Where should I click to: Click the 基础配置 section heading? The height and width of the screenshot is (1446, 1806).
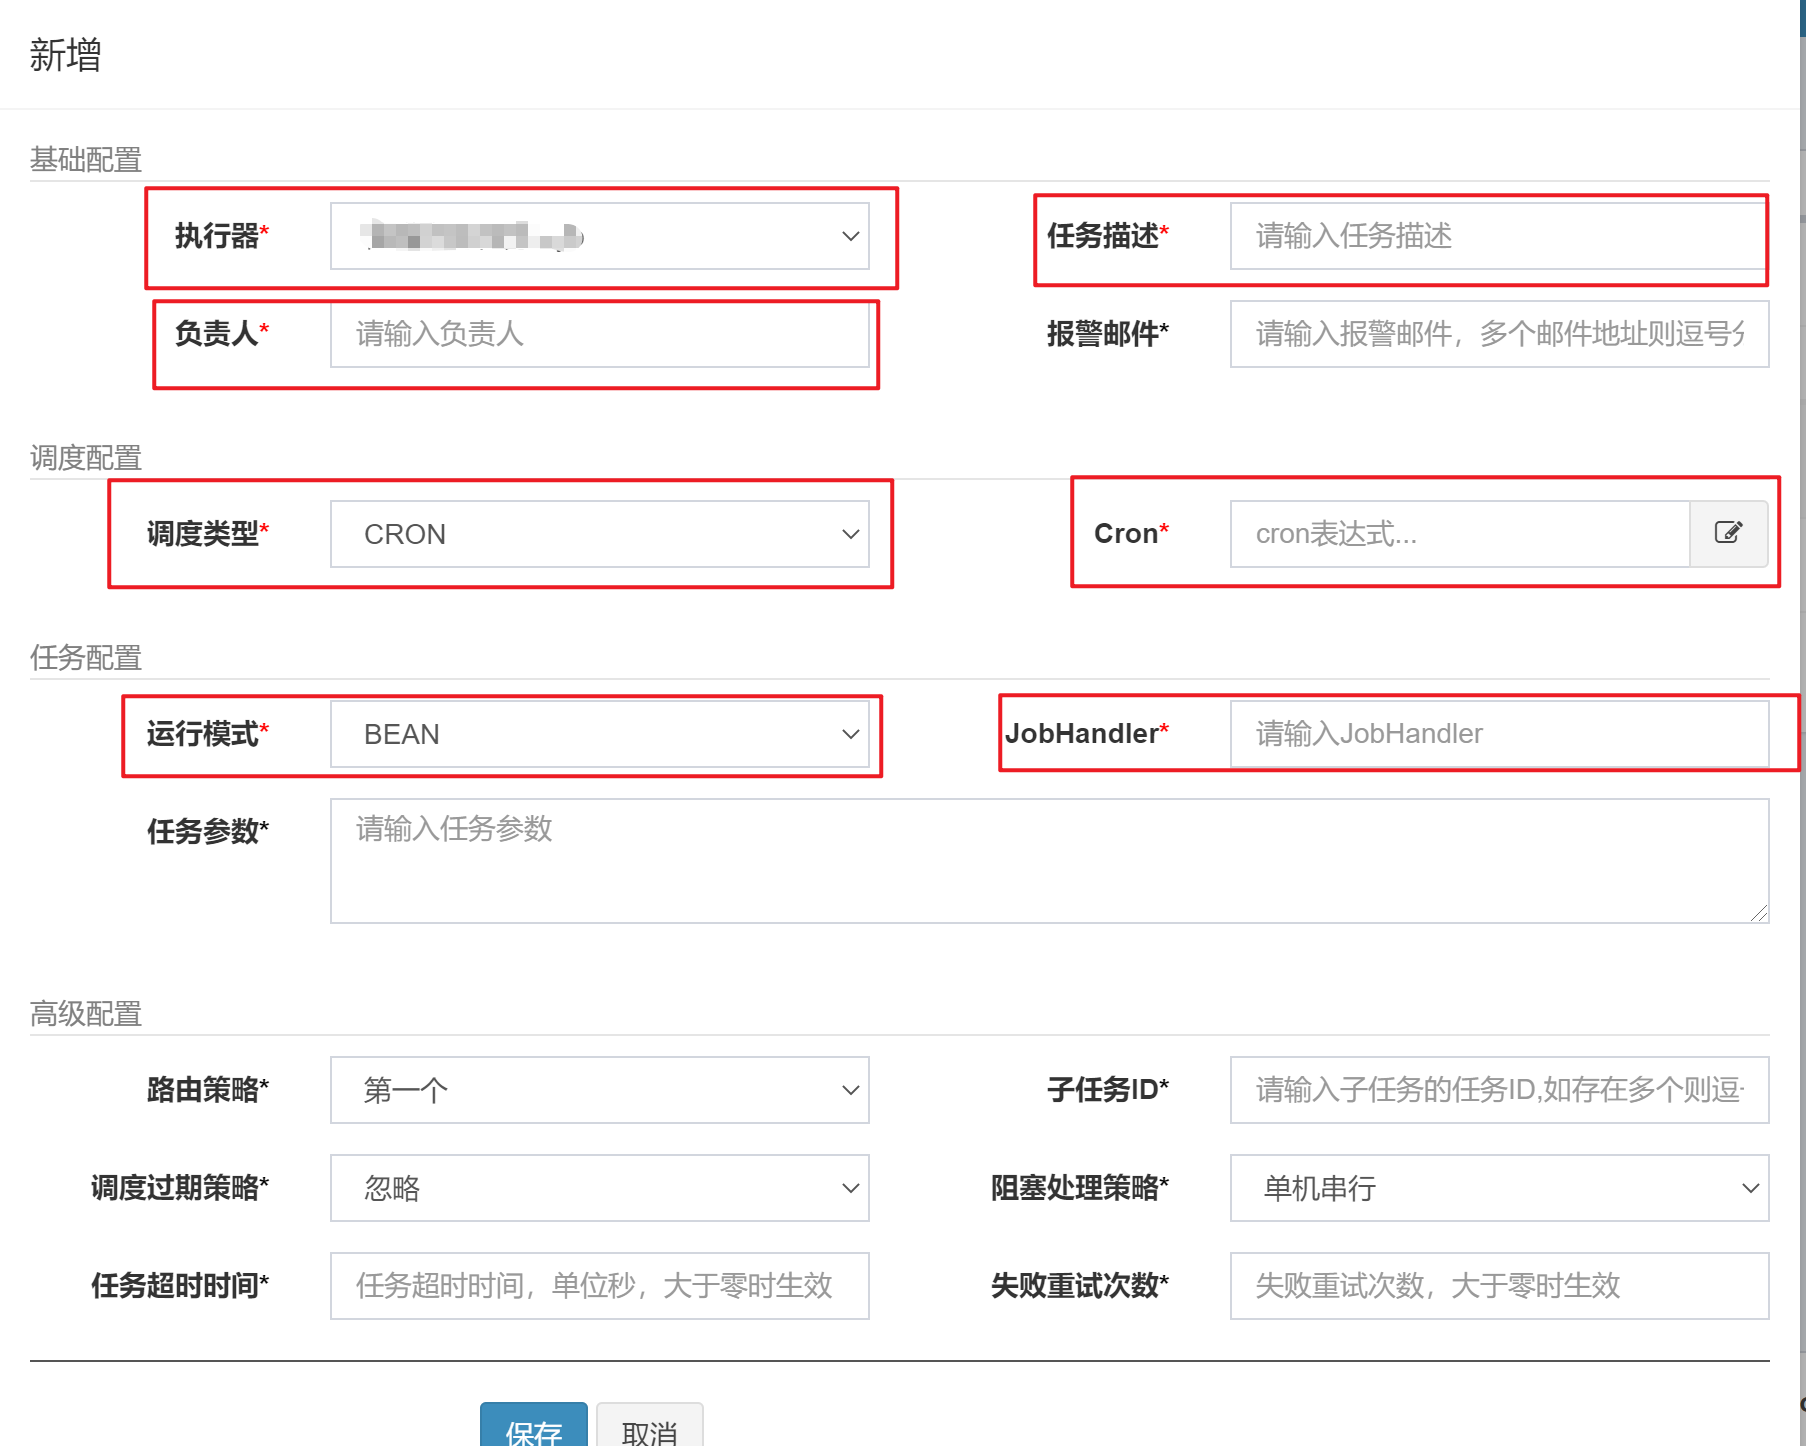coord(86,160)
